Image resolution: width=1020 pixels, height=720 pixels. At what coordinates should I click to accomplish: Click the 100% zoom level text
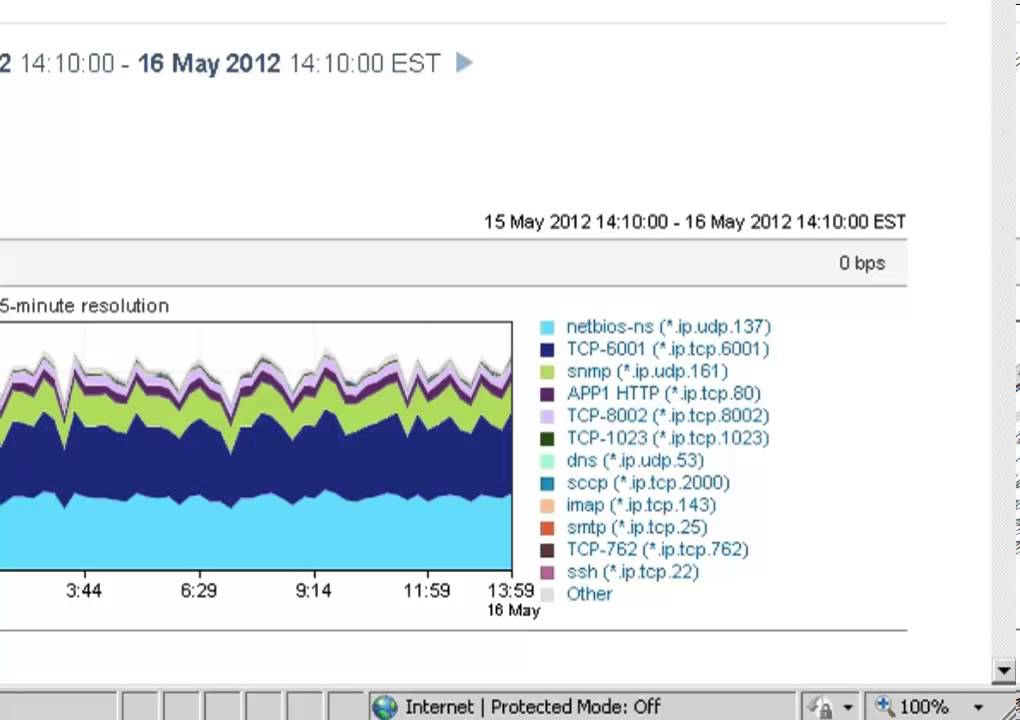tap(924, 707)
